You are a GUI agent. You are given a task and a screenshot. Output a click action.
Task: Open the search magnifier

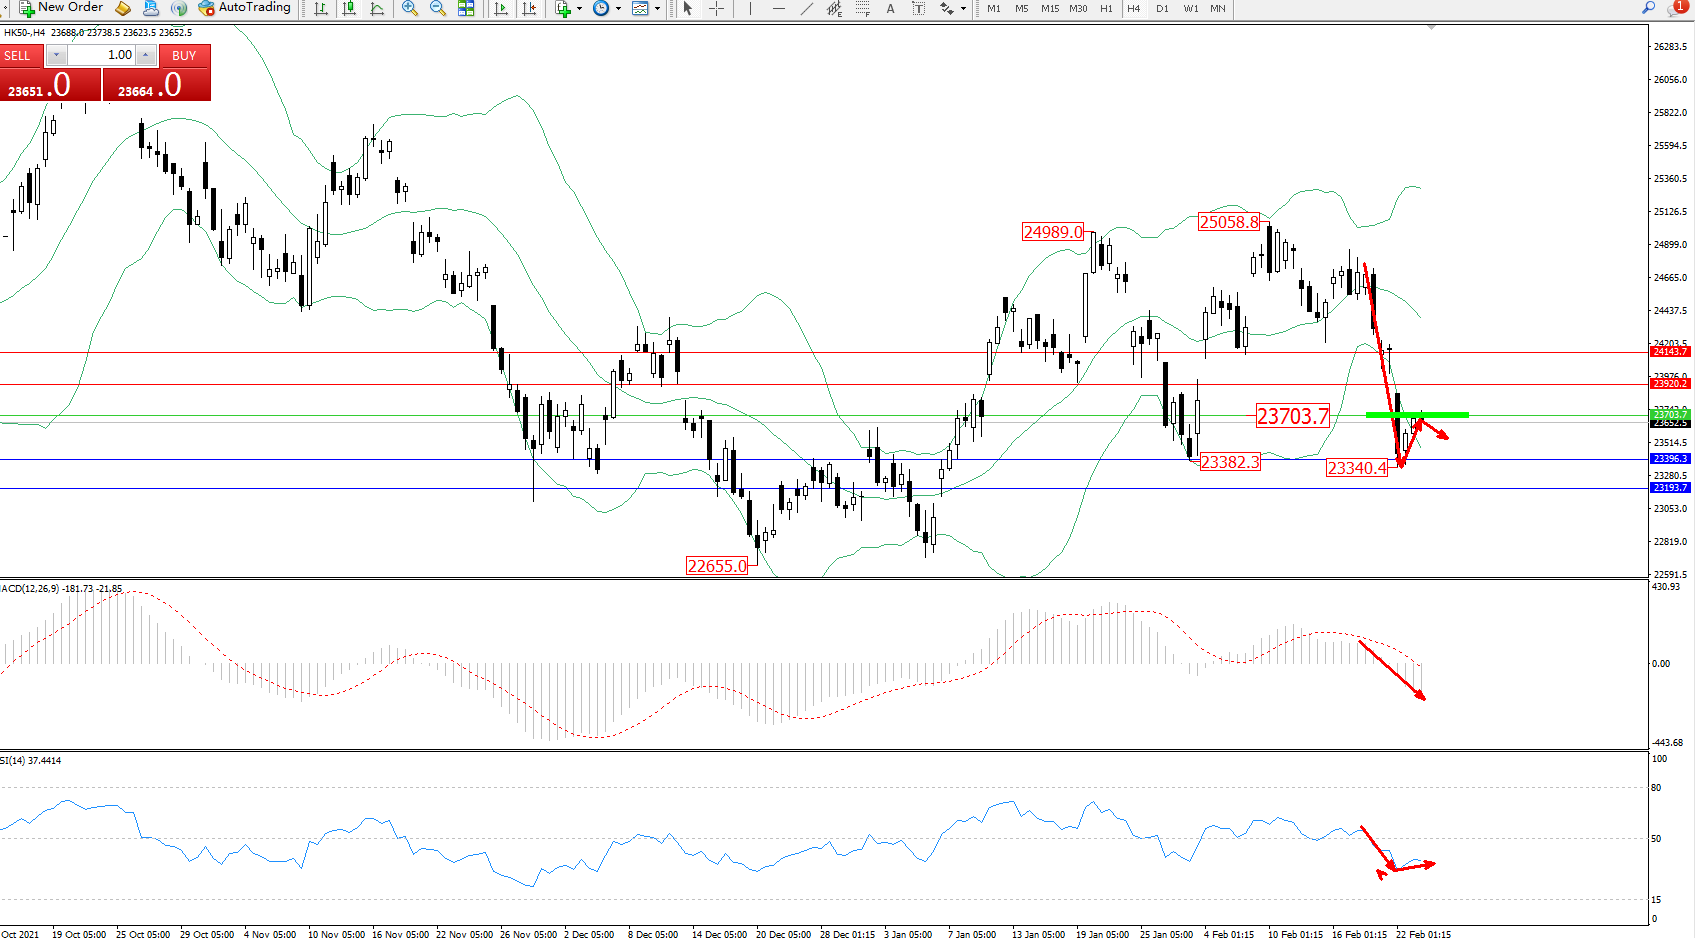pyautogui.click(x=1648, y=8)
